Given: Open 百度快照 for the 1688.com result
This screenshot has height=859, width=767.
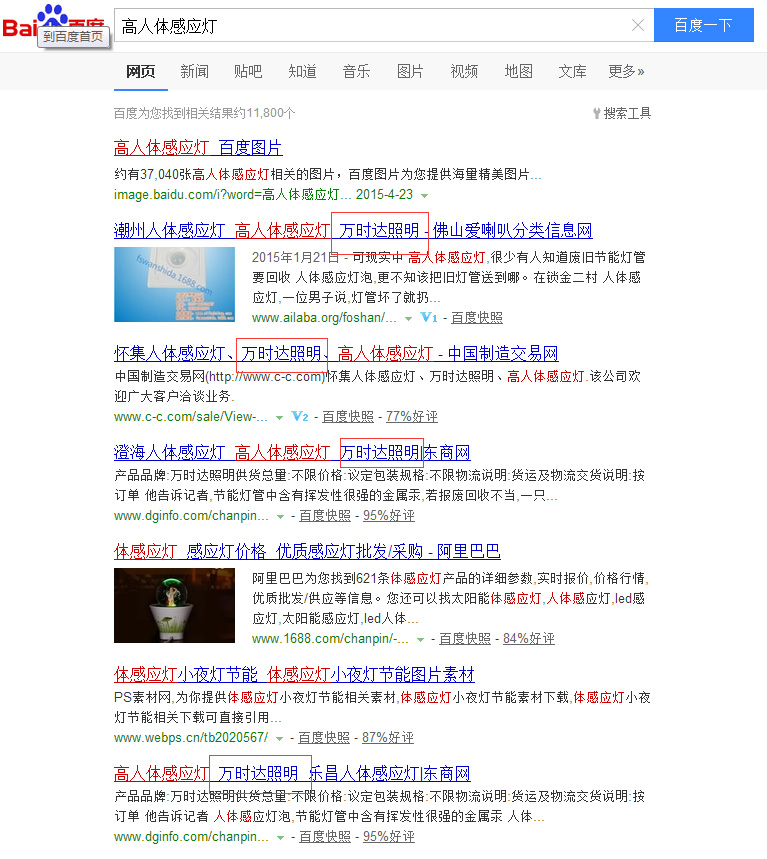Looking at the screenshot, I should (465, 639).
